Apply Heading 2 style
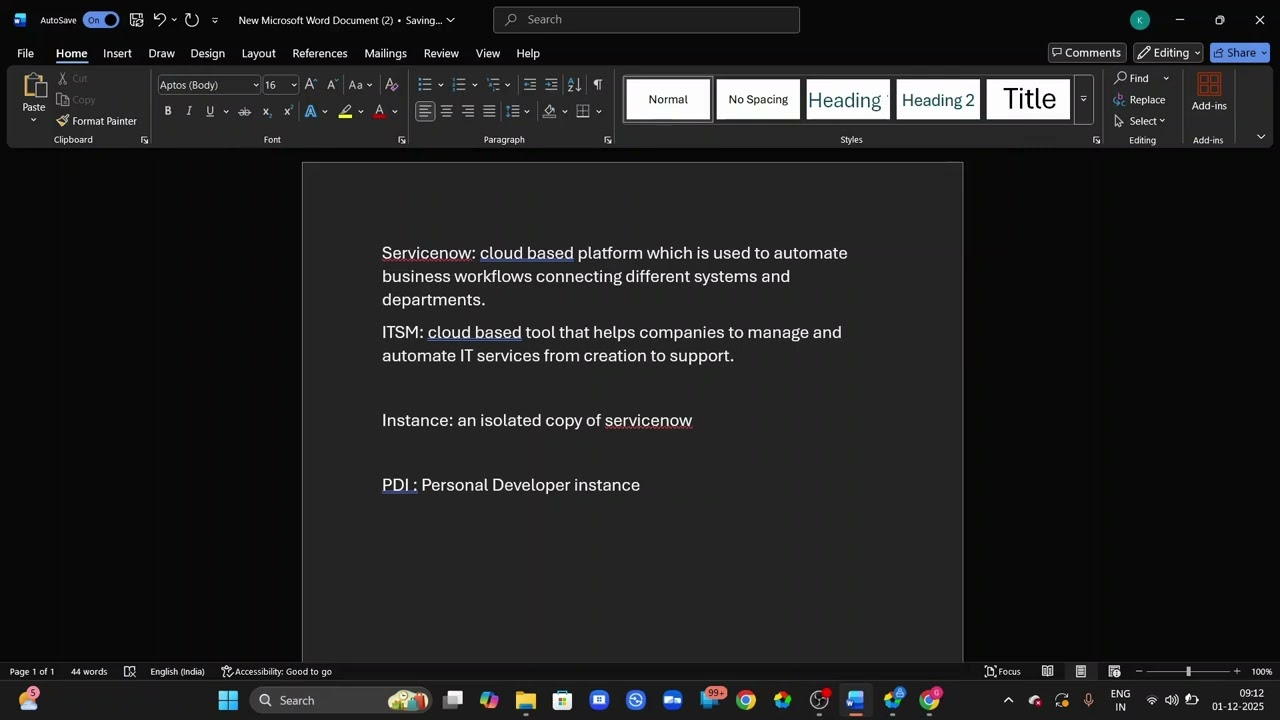Viewport: 1280px width, 720px height. (x=938, y=100)
